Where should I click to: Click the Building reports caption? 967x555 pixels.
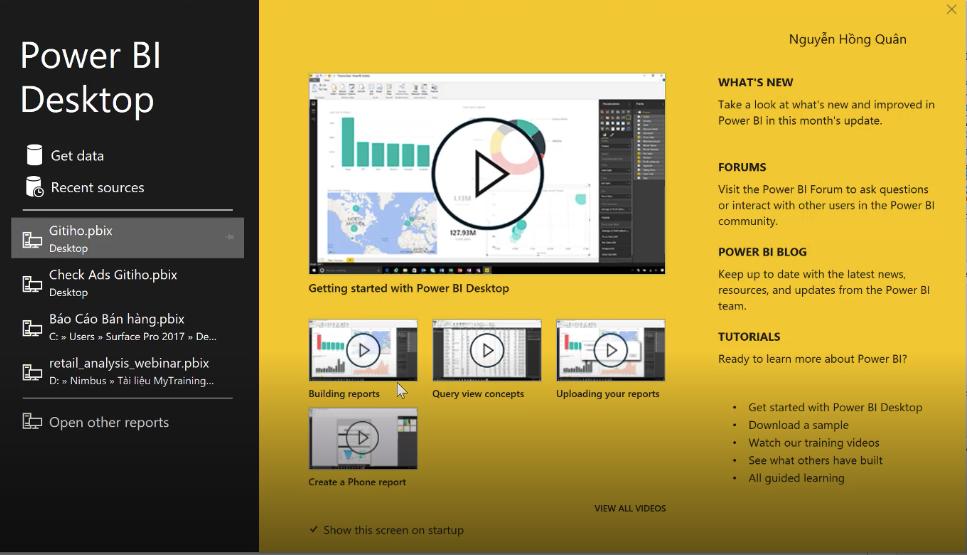coord(344,393)
